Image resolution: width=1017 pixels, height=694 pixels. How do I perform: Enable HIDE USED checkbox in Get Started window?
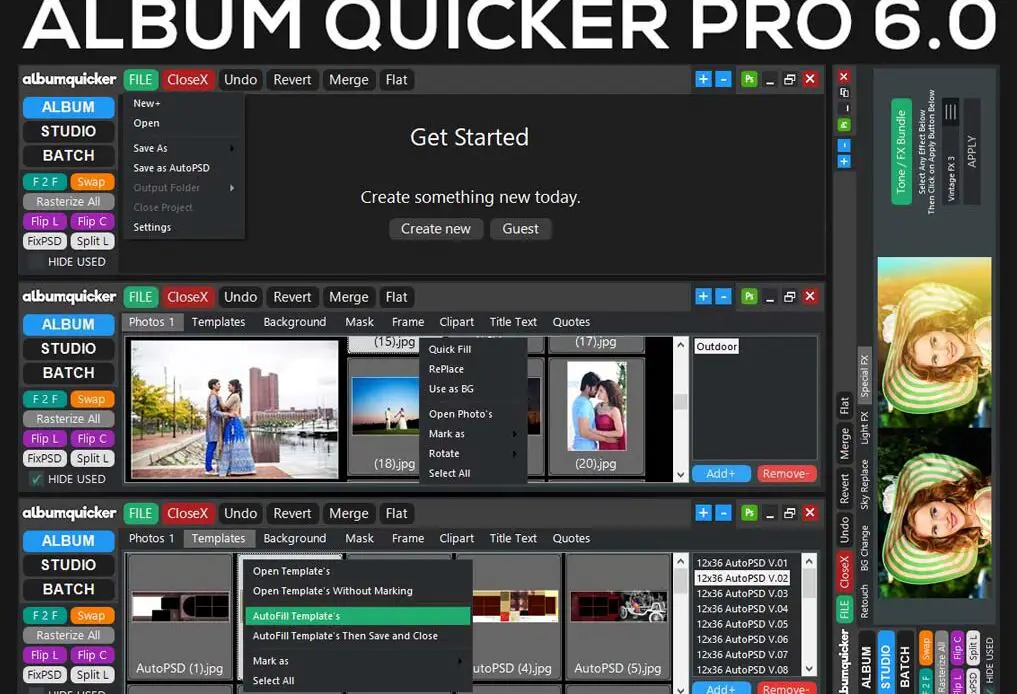(x=36, y=262)
